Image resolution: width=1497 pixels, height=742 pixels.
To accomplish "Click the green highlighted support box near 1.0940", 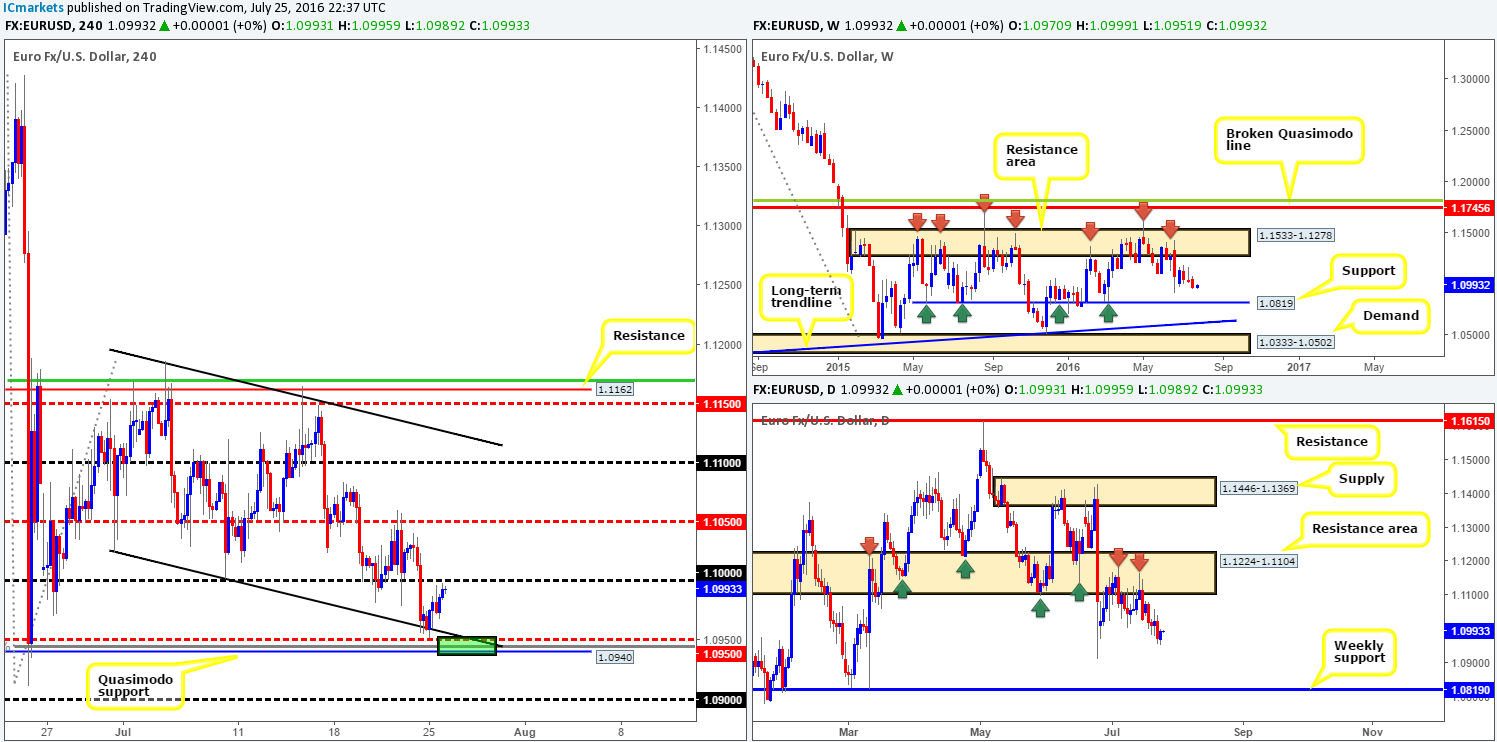I will tap(468, 645).
